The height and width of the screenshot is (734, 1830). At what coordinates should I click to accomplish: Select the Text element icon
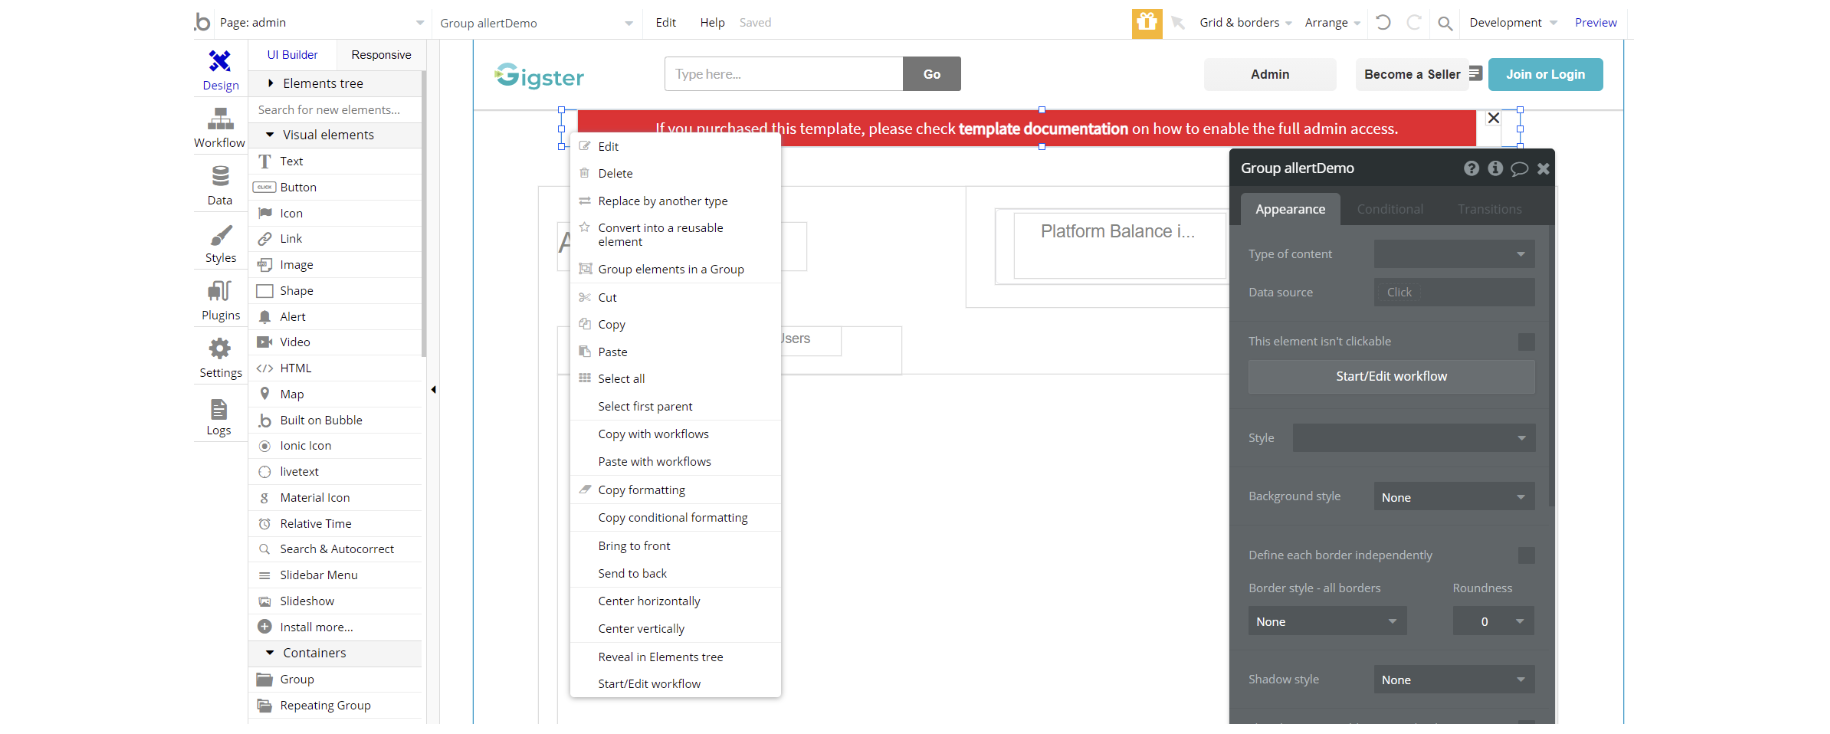(265, 161)
